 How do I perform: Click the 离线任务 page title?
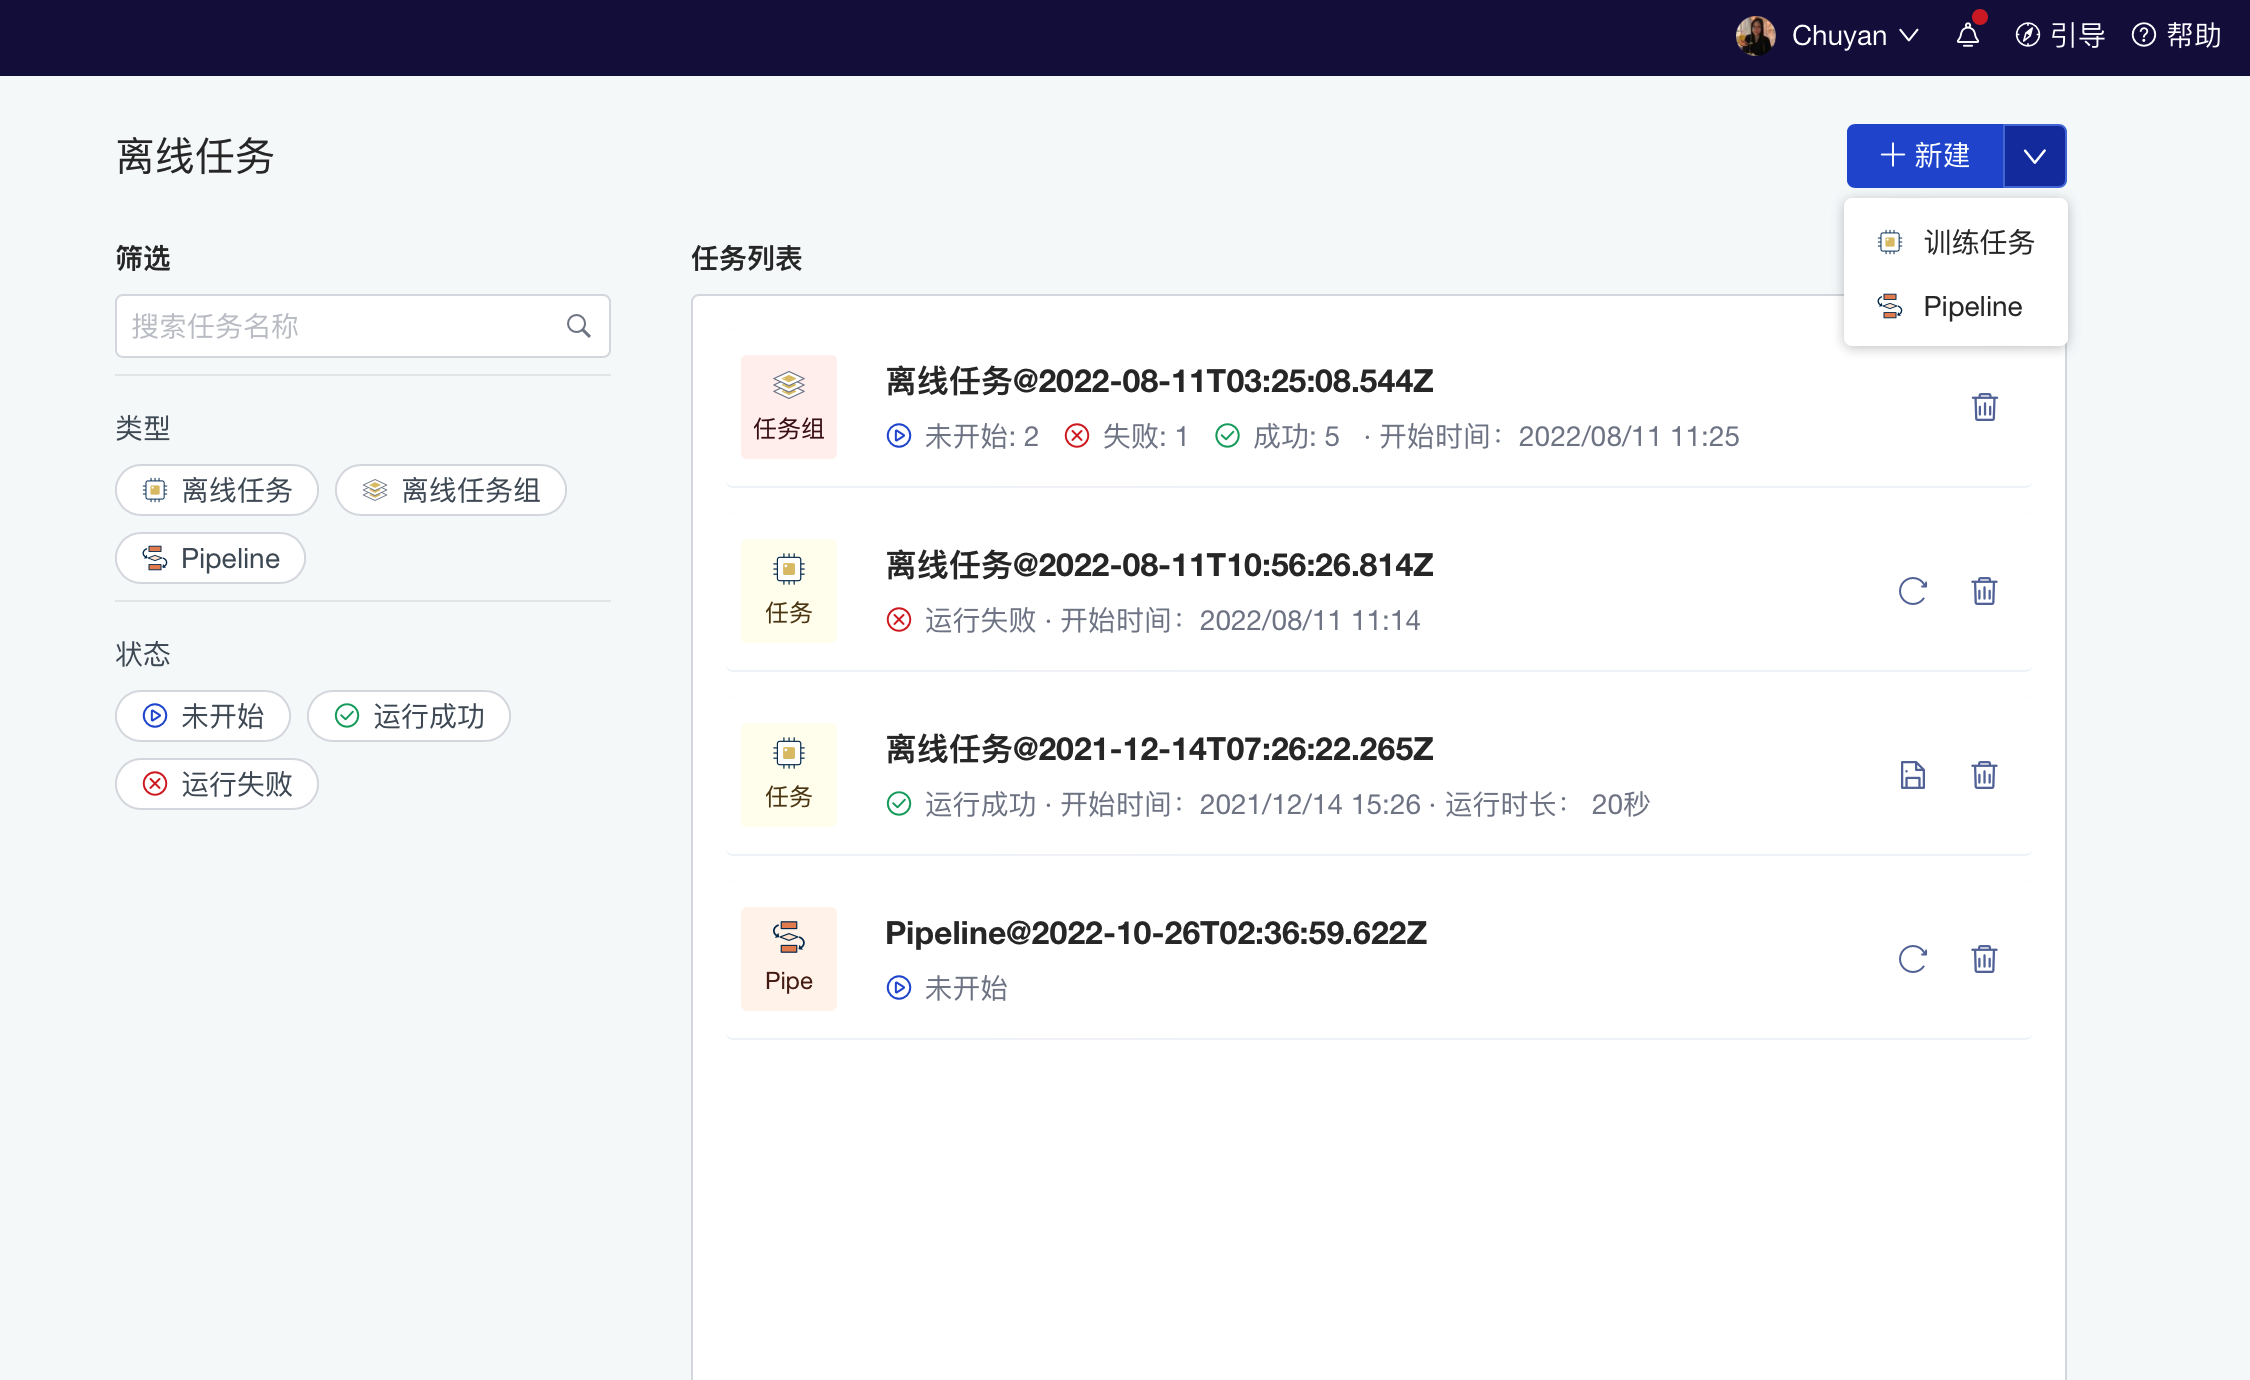[x=195, y=156]
